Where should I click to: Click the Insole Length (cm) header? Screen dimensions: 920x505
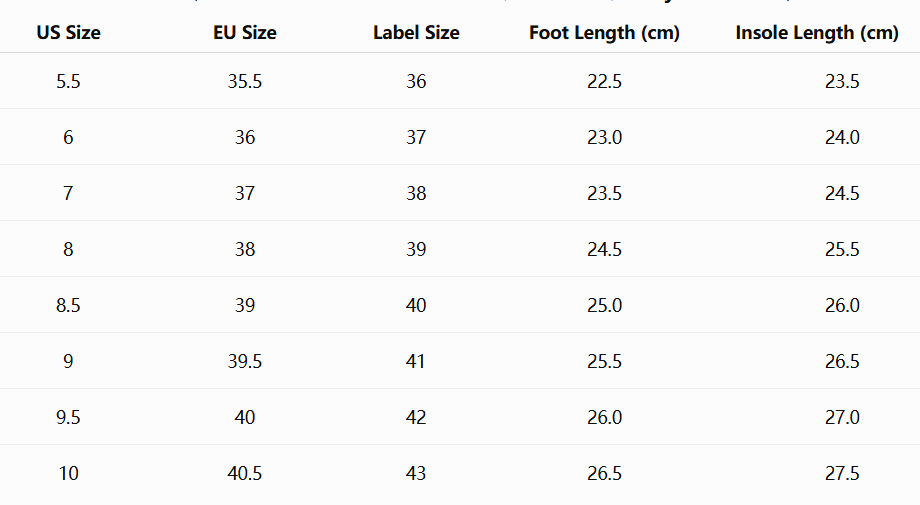[817, 33]
